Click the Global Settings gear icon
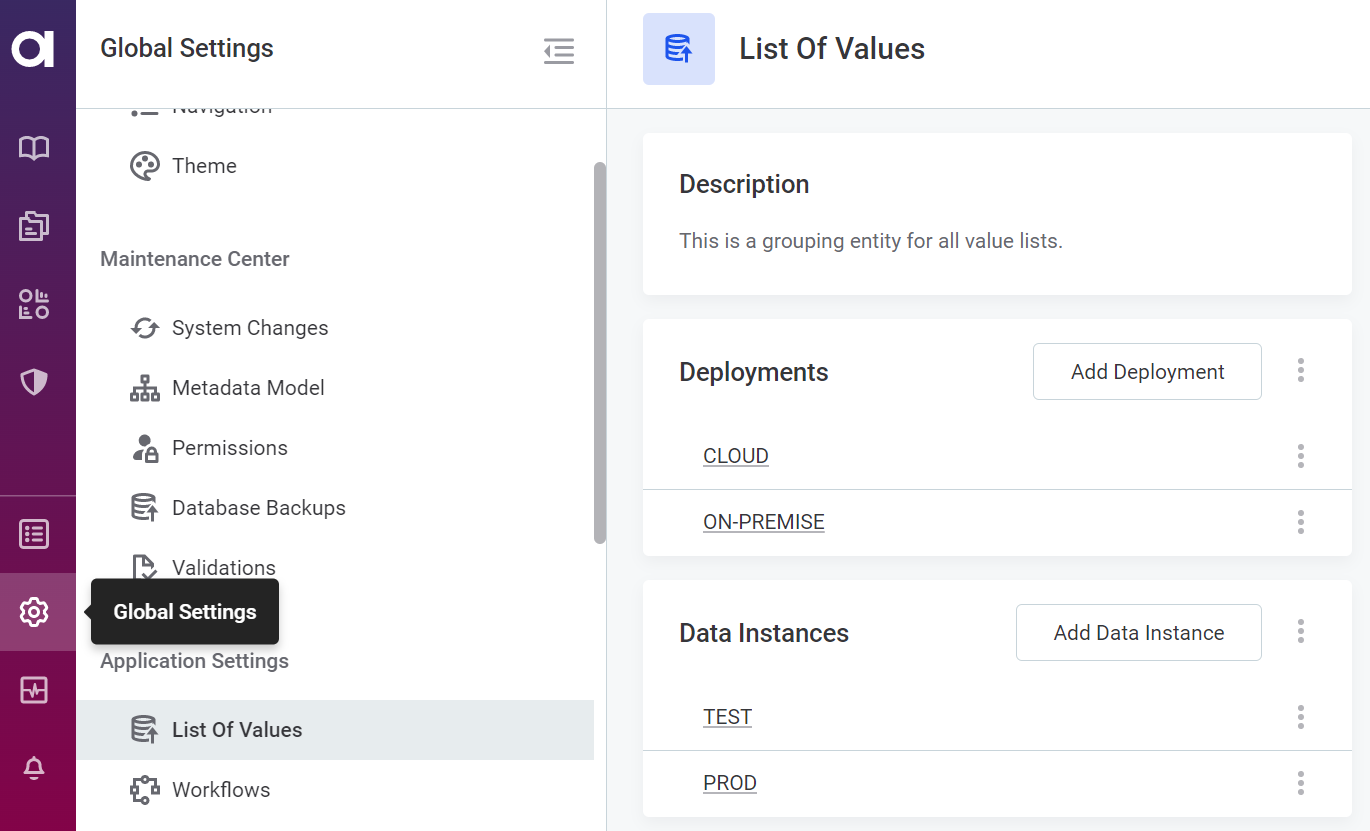Screen dimensions: 1370x831 pos(34,612)
